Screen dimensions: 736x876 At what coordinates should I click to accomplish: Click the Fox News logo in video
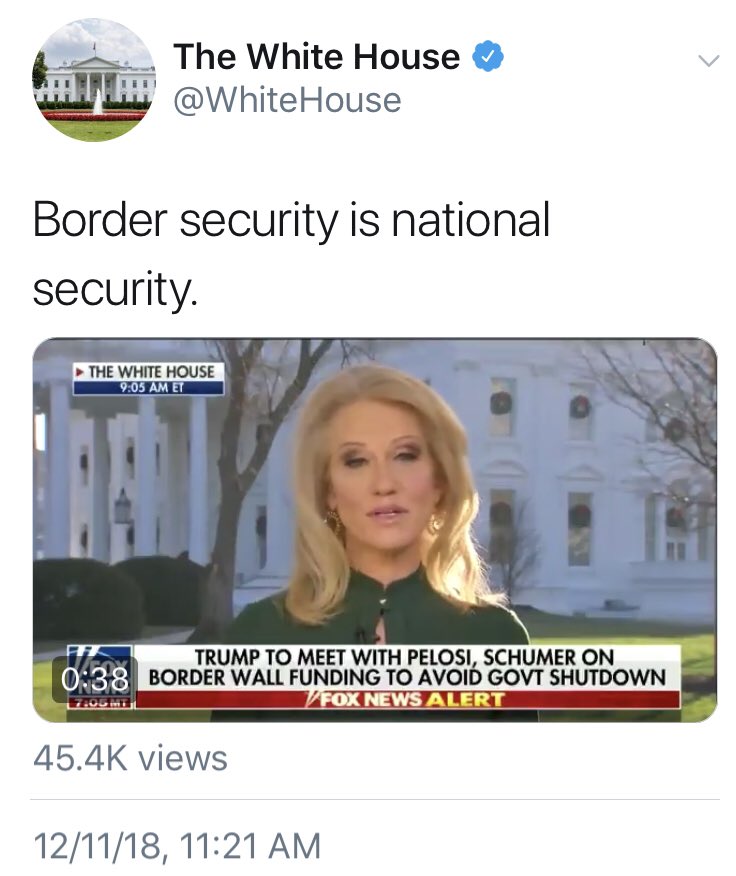(100, 670)
